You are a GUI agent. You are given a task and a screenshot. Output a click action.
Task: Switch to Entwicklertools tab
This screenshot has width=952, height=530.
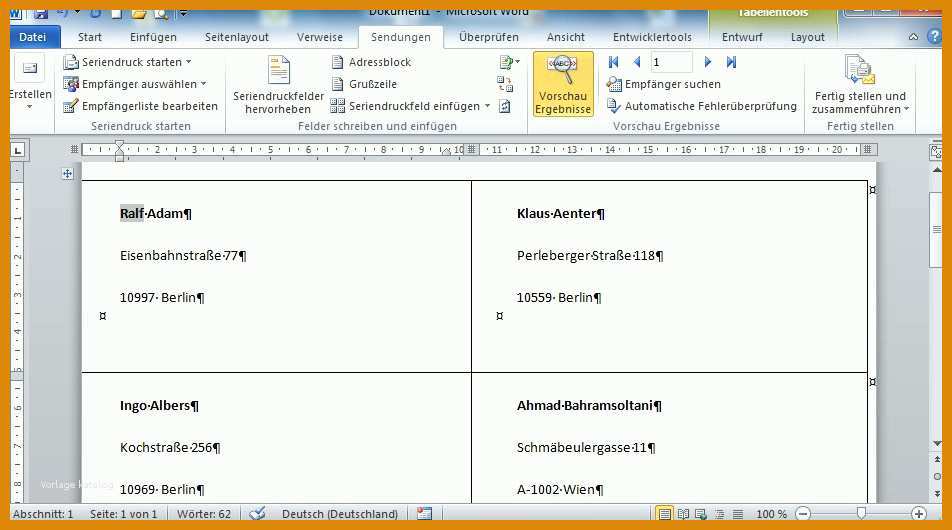(x=652, y=37)
